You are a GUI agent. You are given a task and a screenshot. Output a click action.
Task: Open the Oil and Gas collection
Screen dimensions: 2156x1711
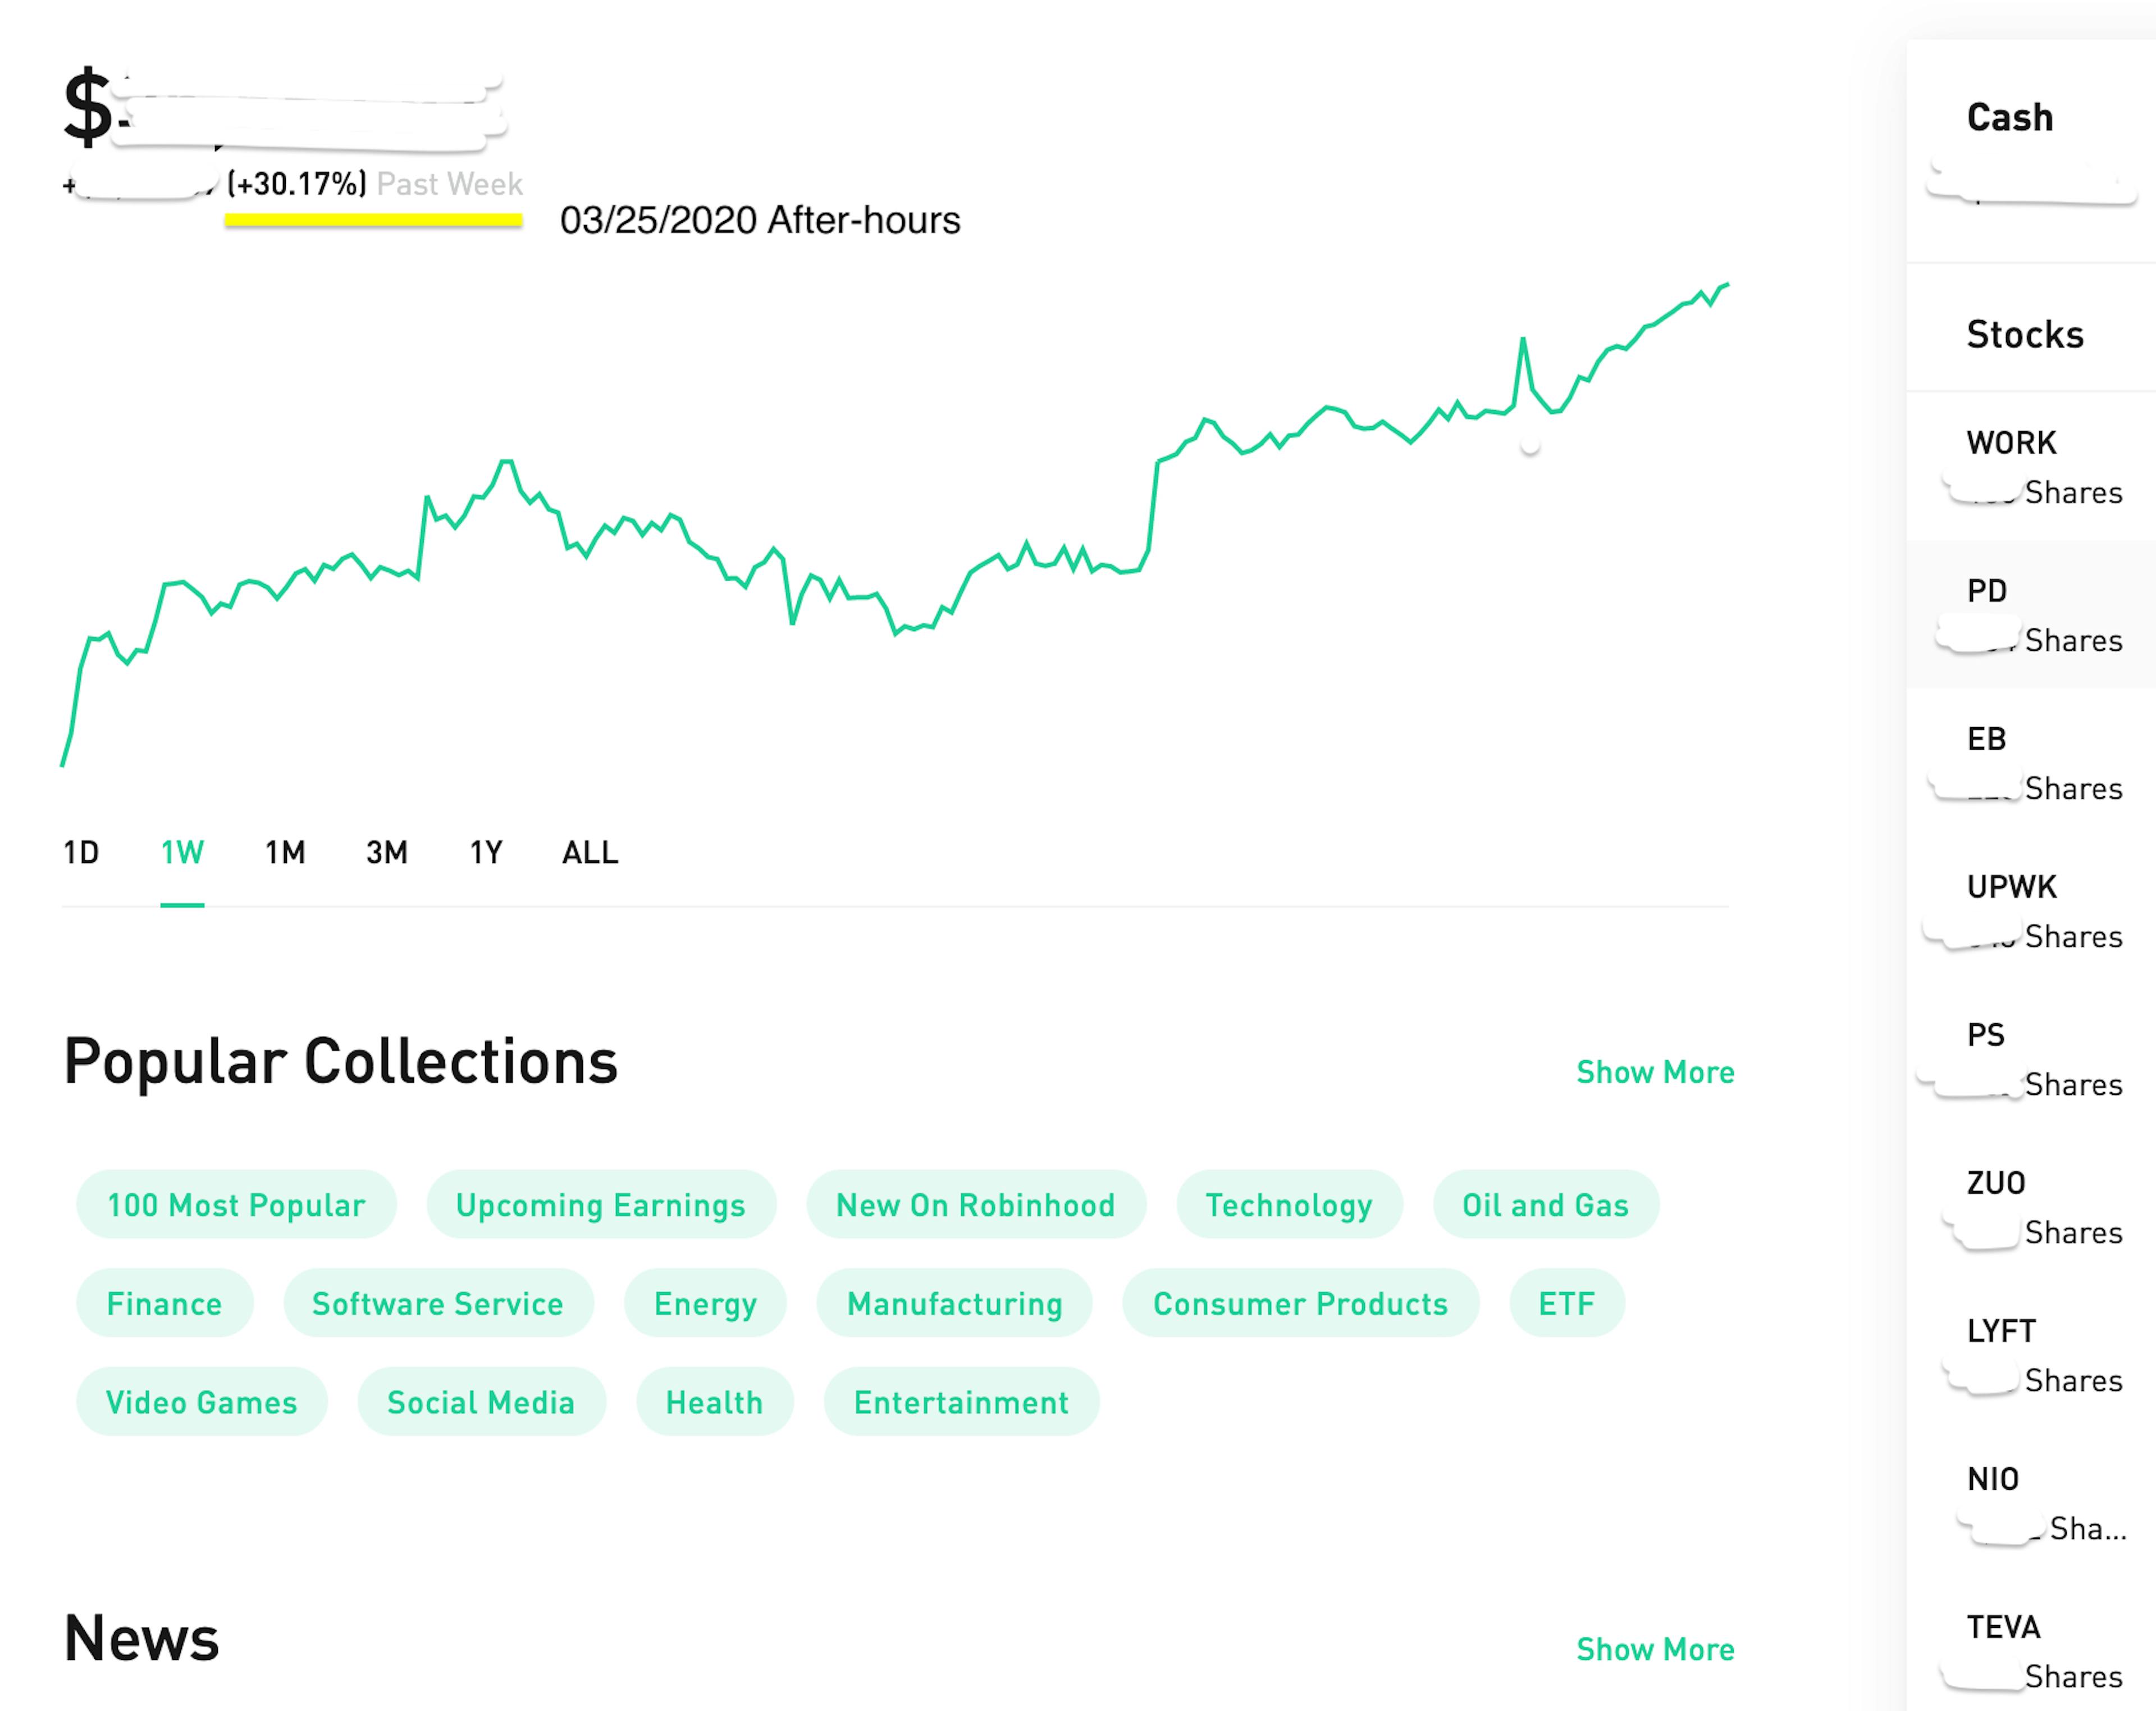coord(1545,1205)
